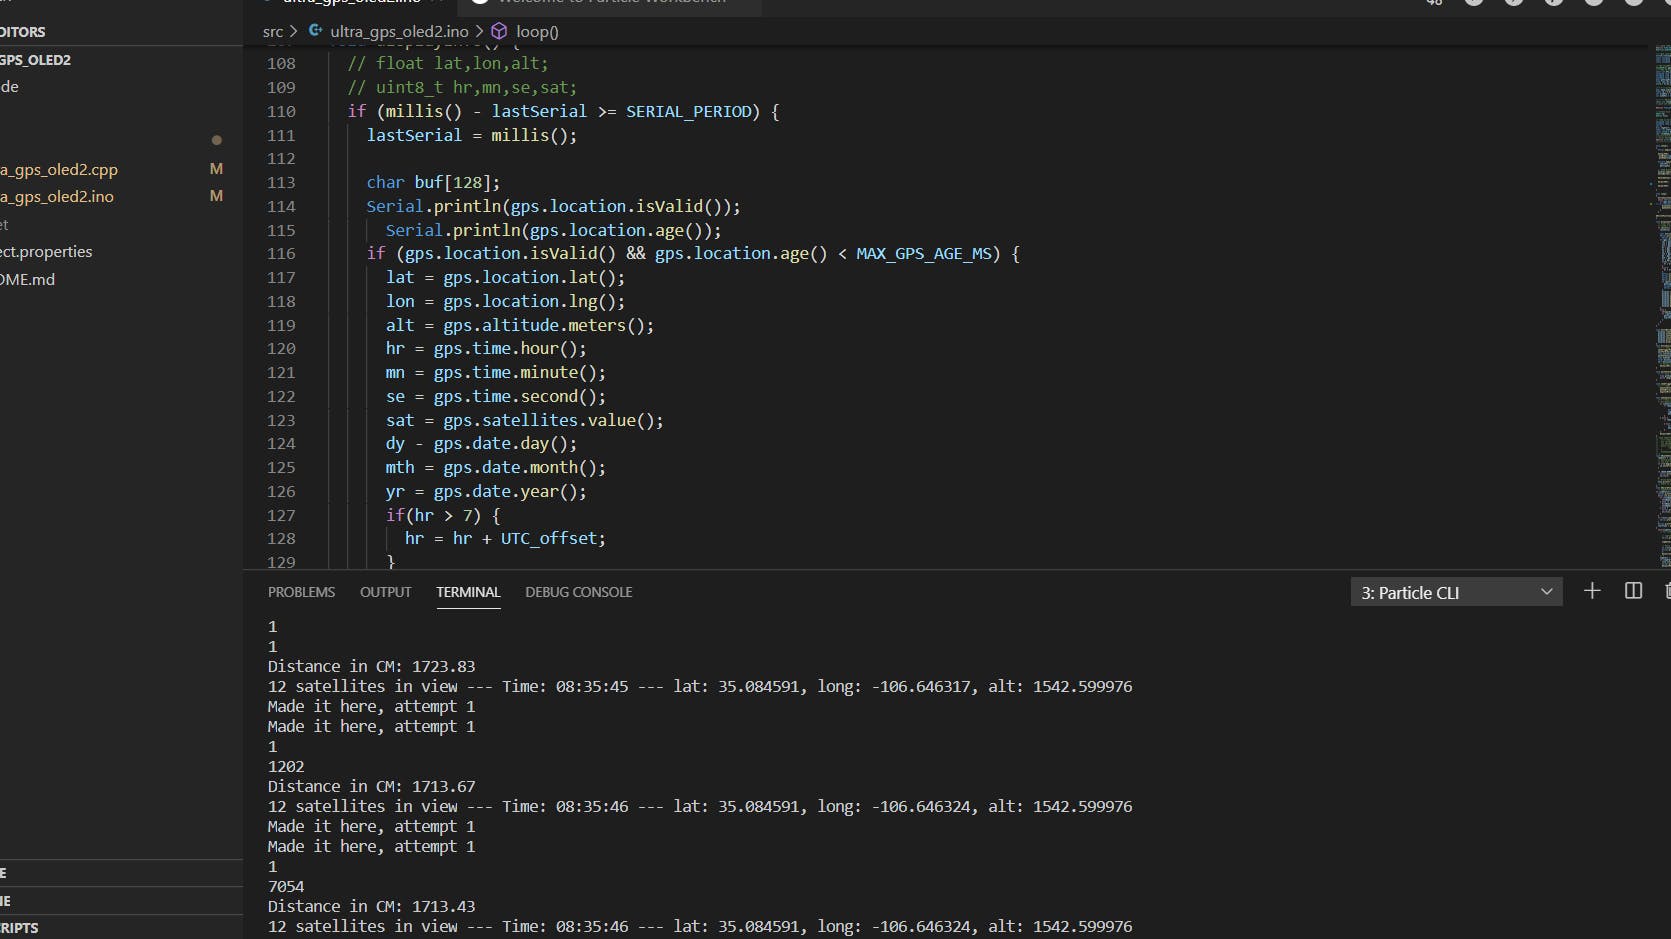Create a new terminal with plus icon
The height and width of the screenshot is (939, 1671).
click(x=1592, y=591)
